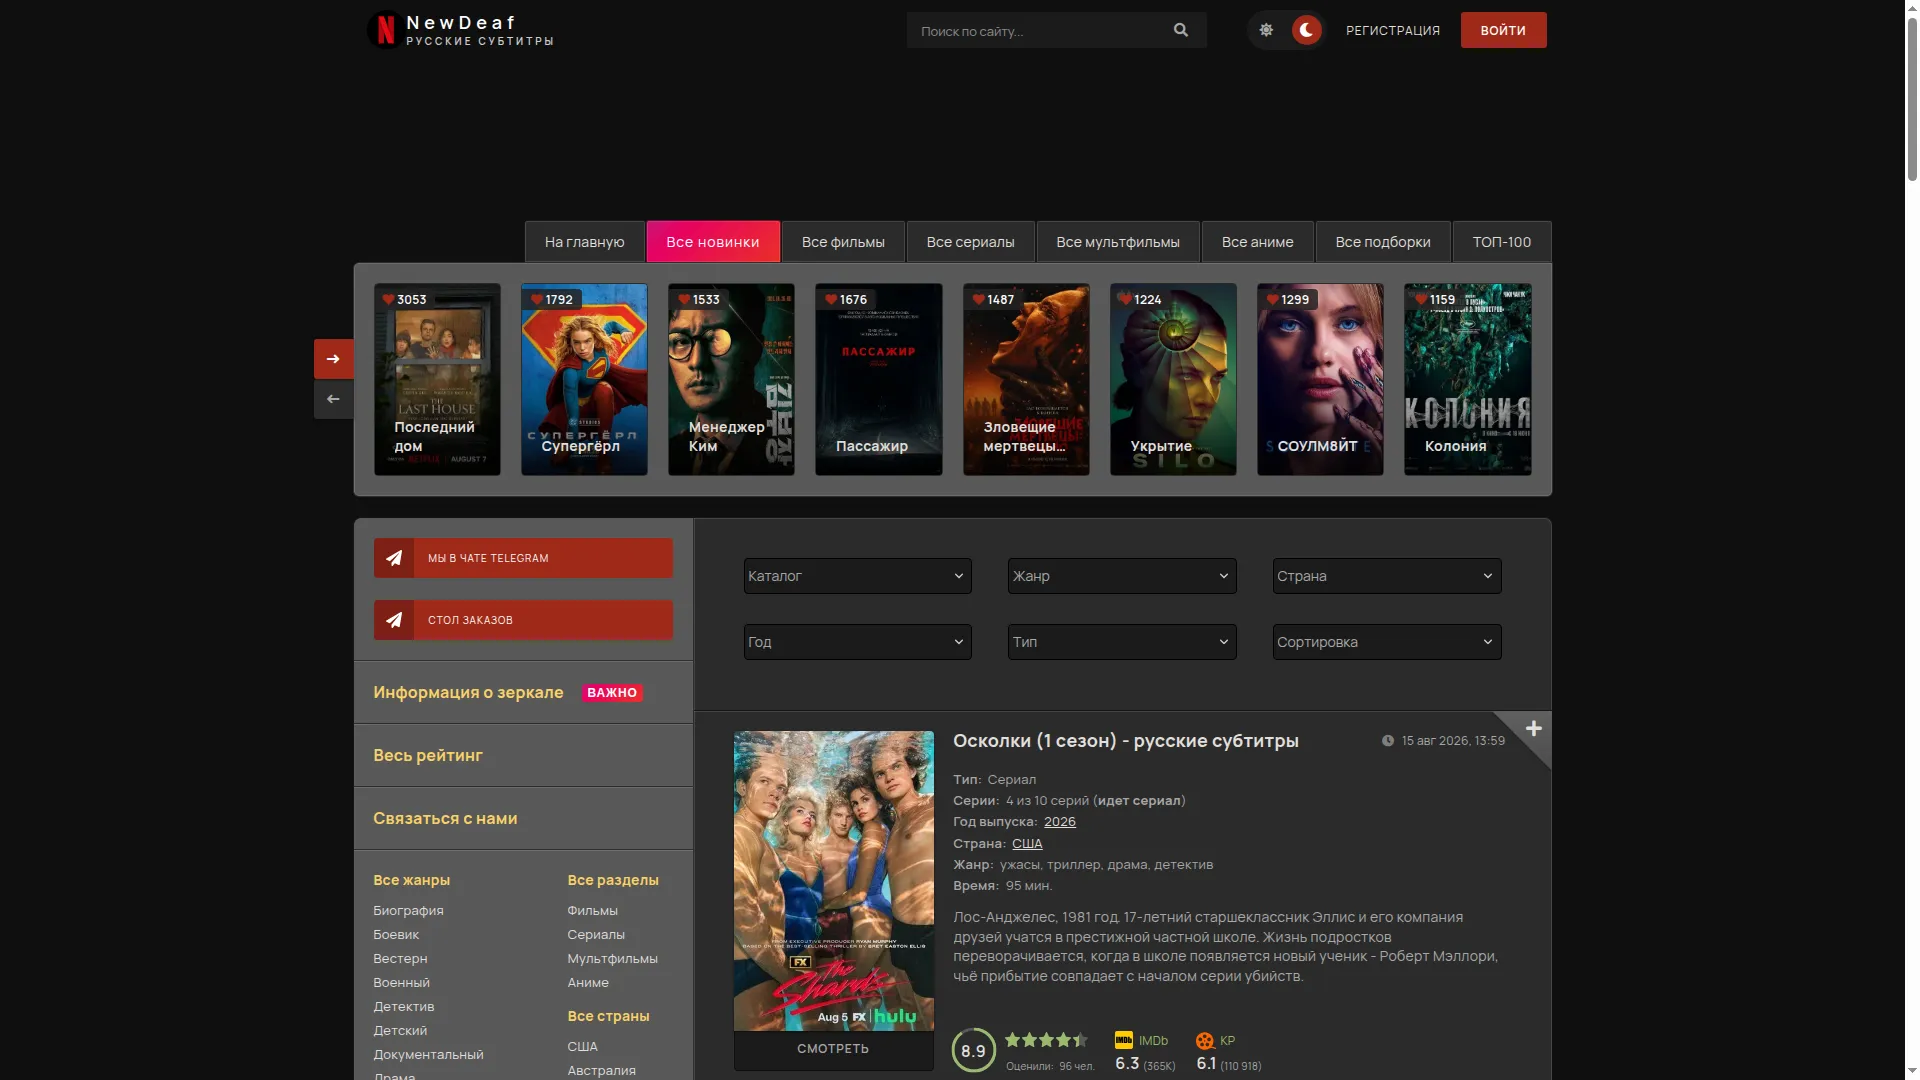The width and height of the screenshot is (1920, 1080).
Task: Open the Биография genre link
Action: pyautogui.click(x=408, y=911)
